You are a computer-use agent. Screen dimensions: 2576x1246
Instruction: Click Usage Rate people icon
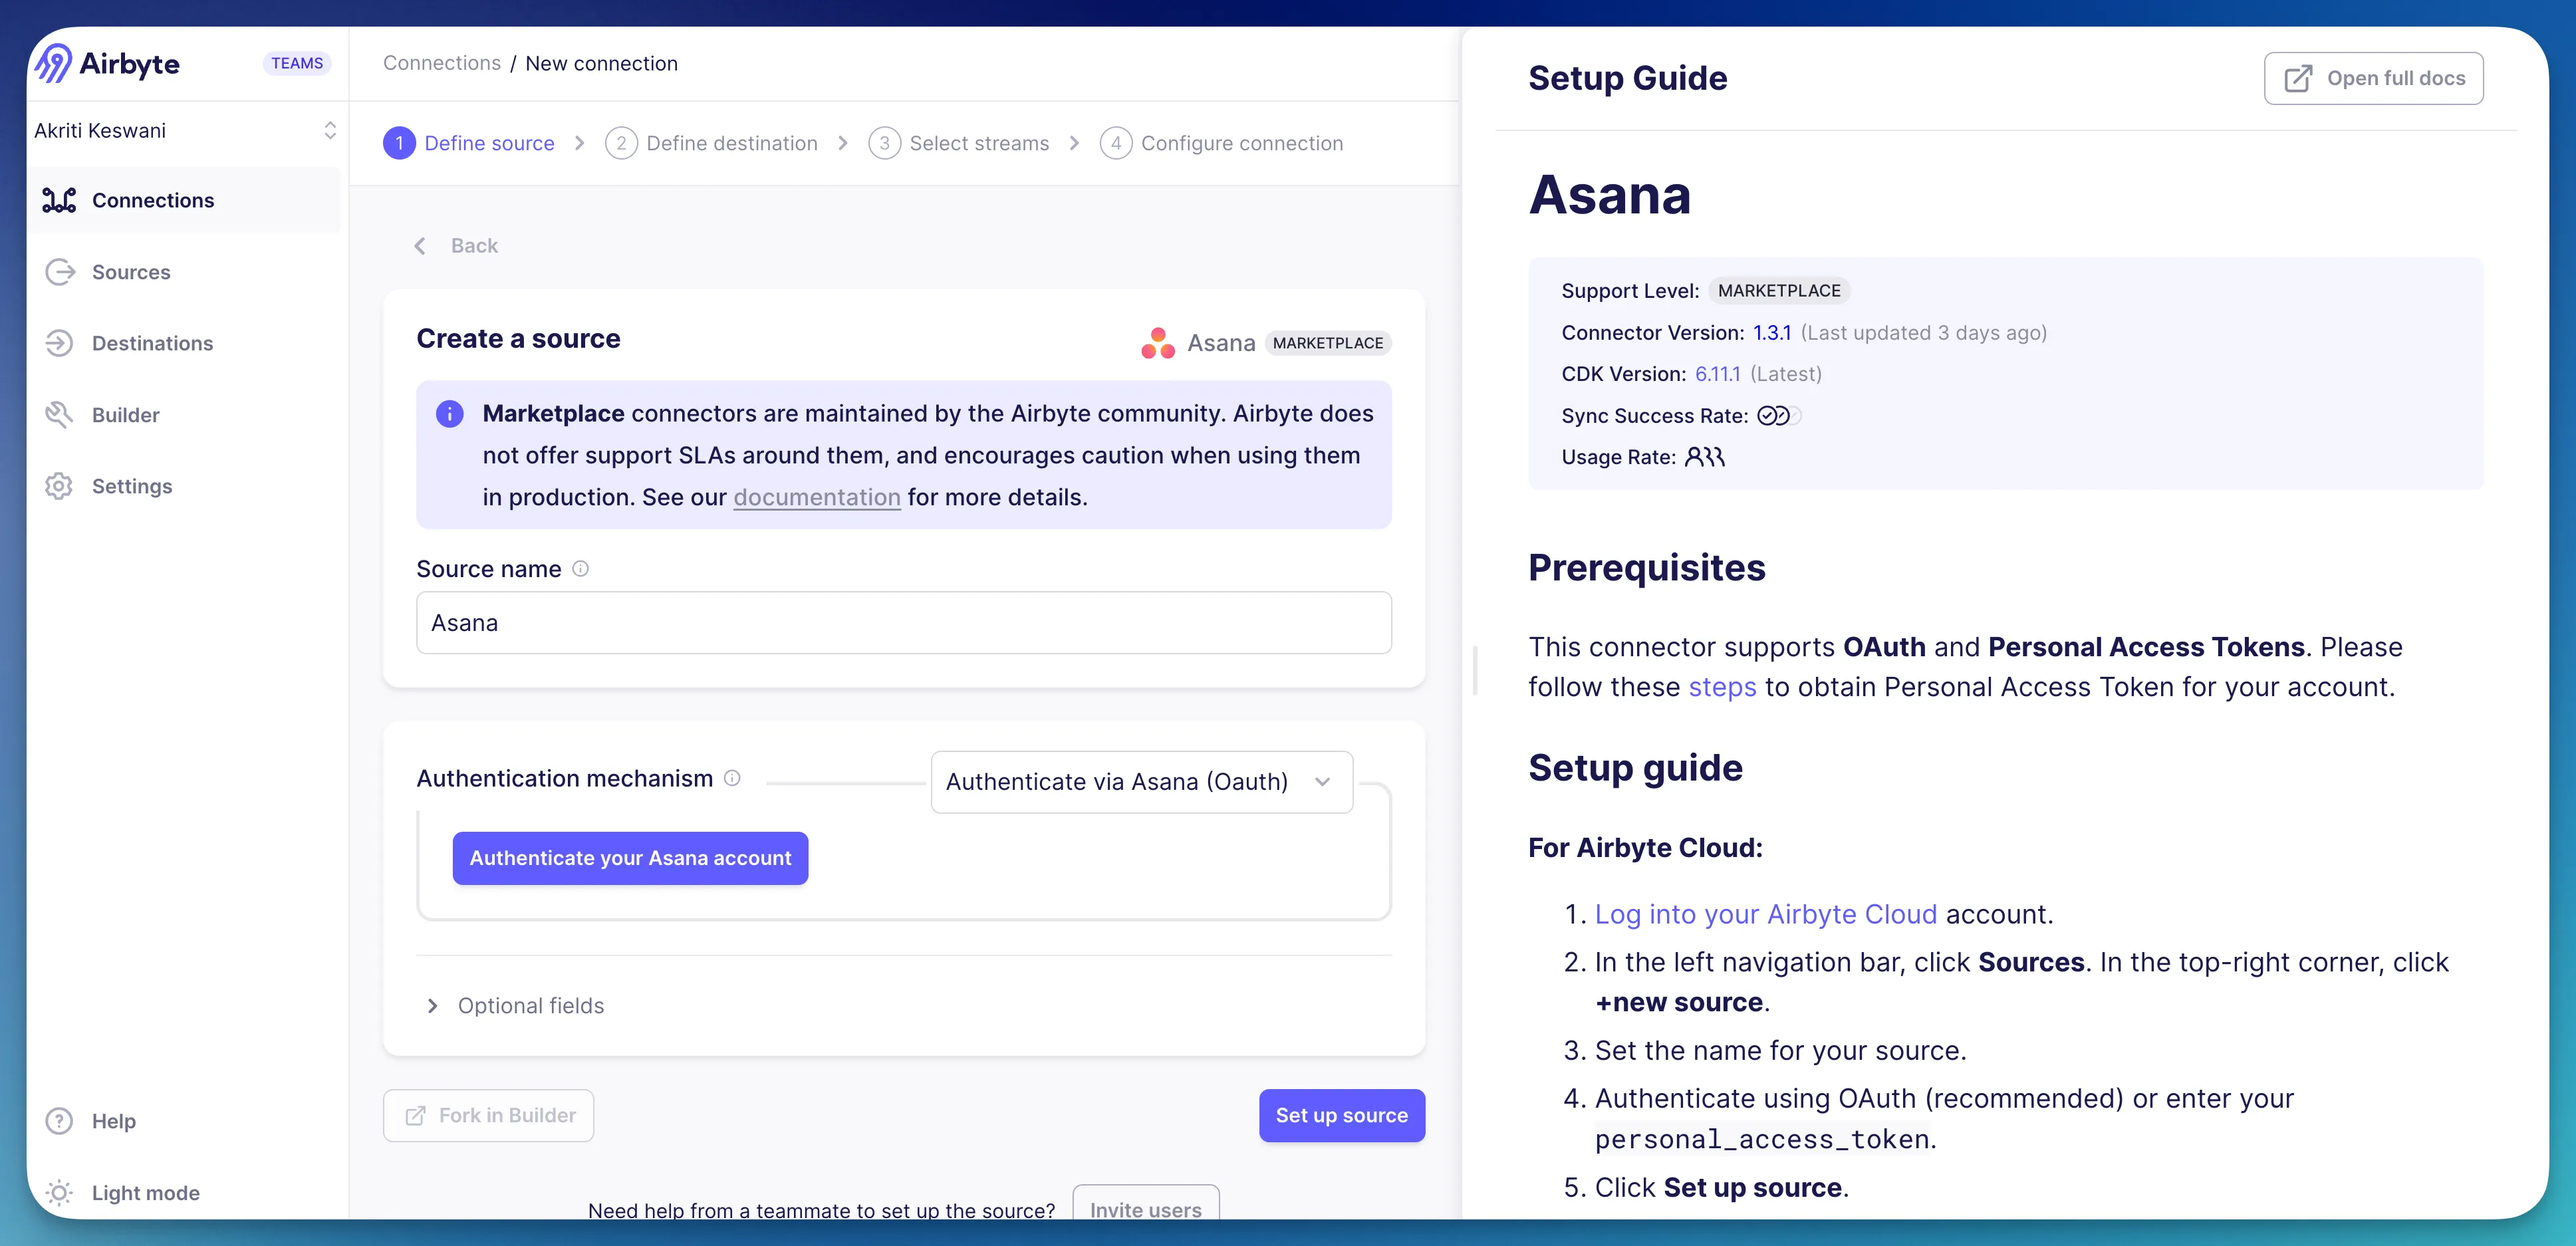[x=1705, y=457]
